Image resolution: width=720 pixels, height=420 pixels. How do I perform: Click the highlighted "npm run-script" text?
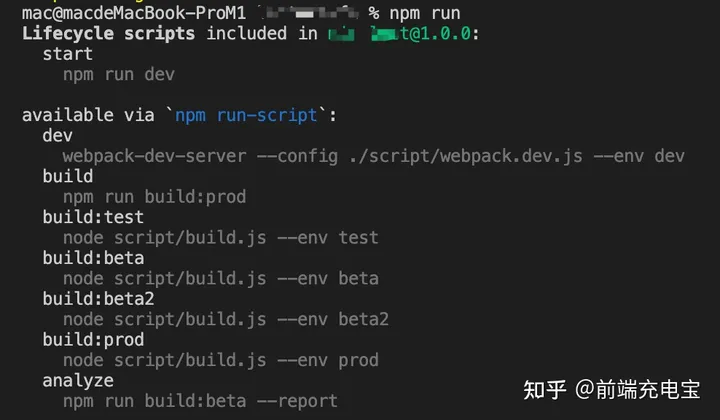(246, 115)
